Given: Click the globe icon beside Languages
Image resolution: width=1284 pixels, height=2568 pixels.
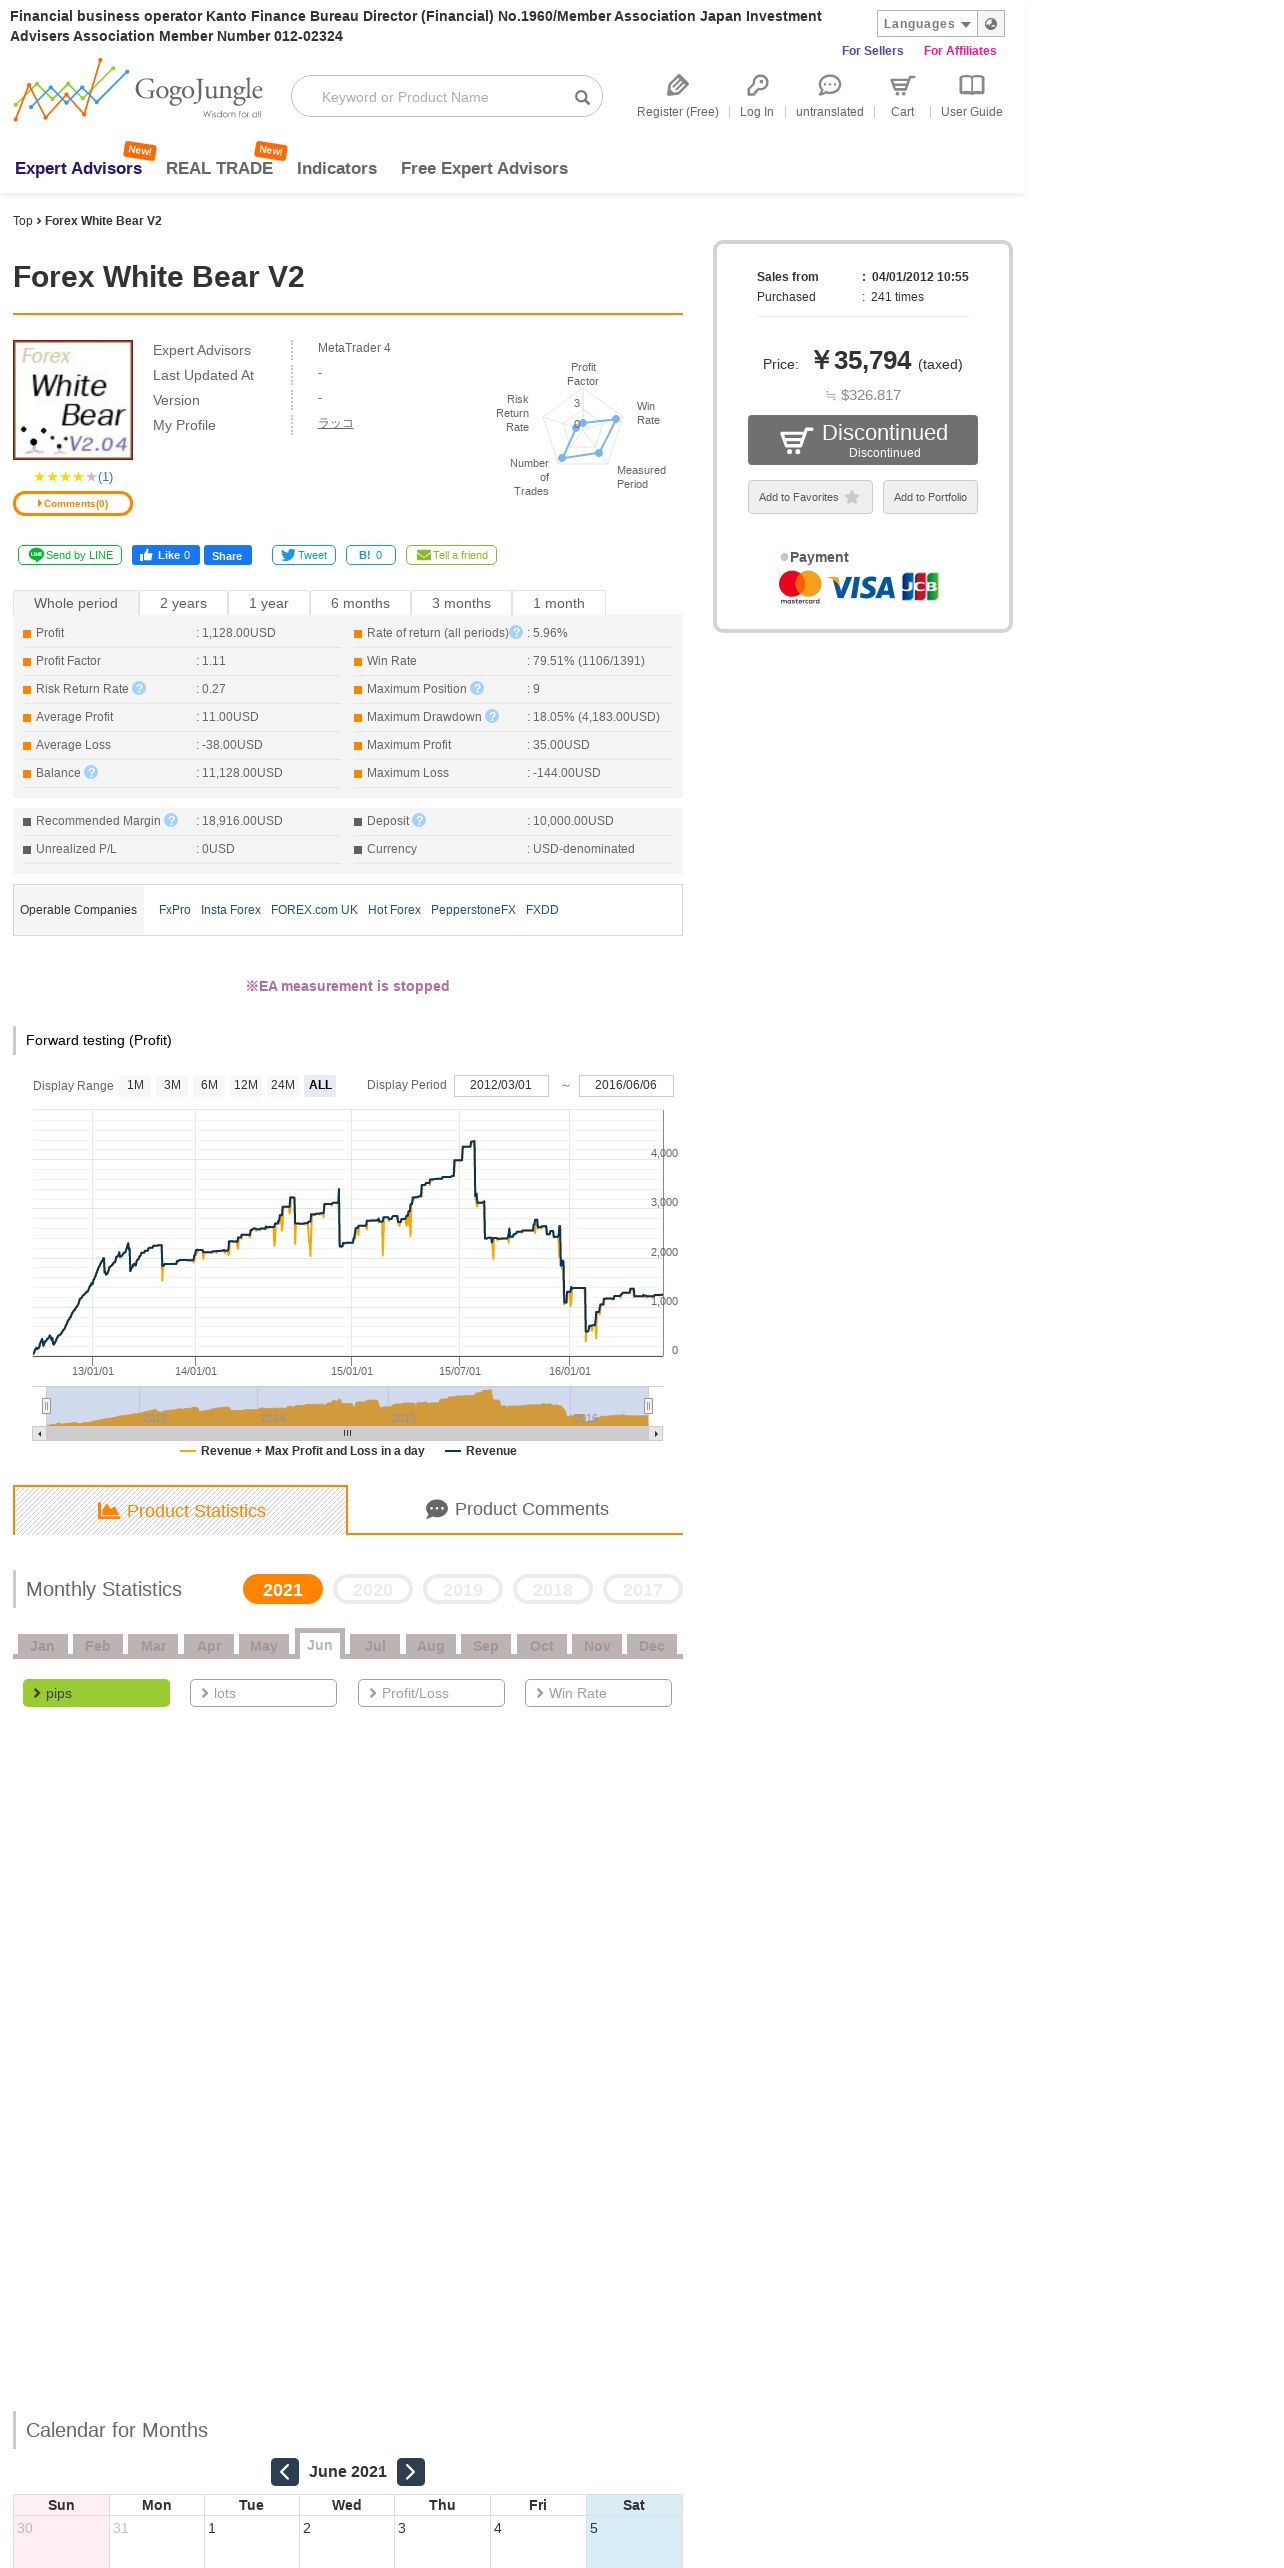Looking at the screenshot, I should pos(991,24).
